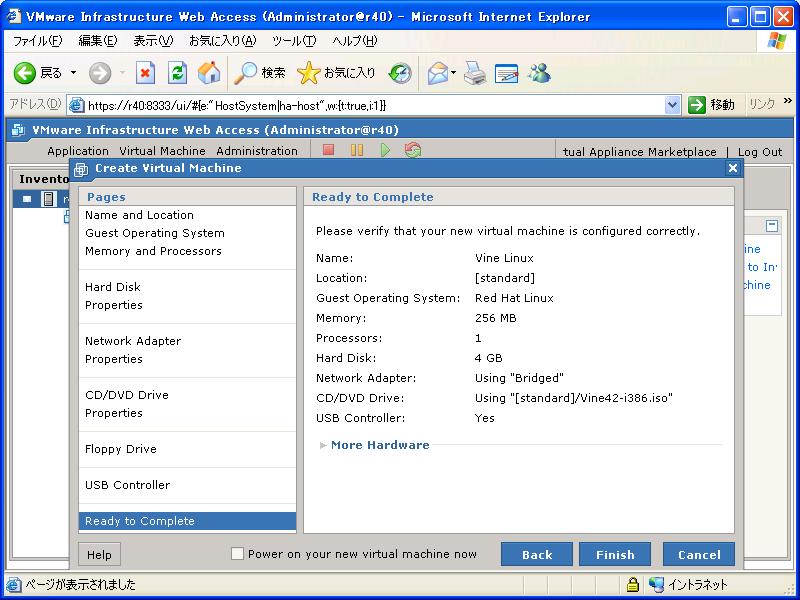Viewport: 800px width, 600px height.
Task: Click the IE Home icon
Action: (x=209, y=73)
